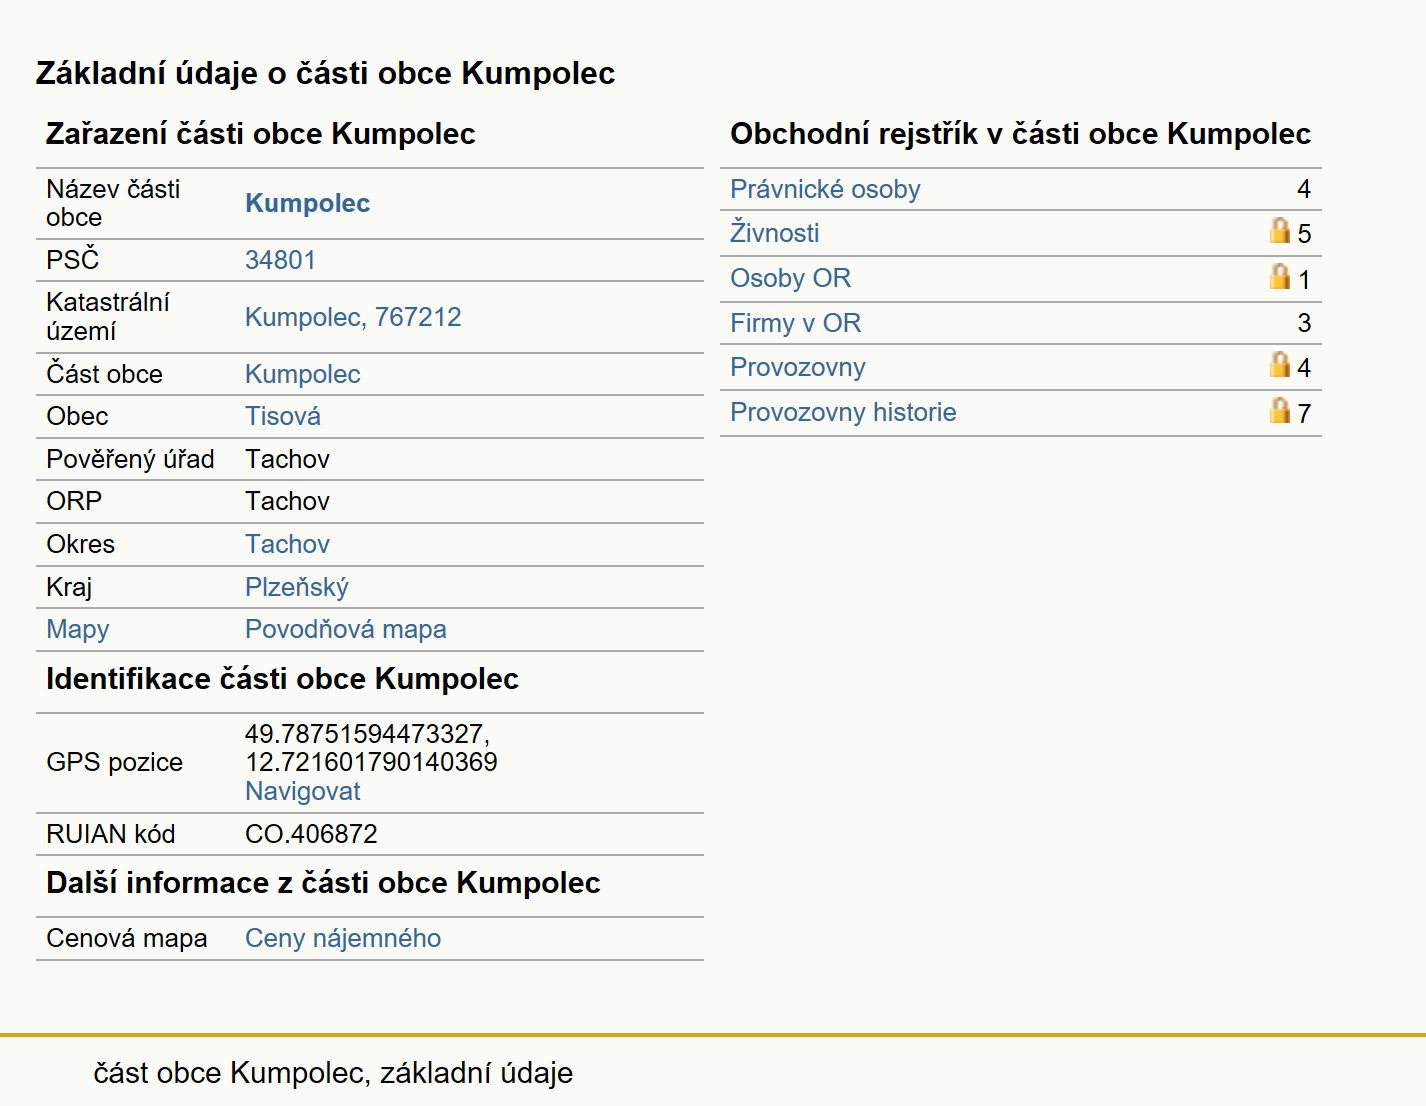Click Navigovat under GPS coordinates
1426x1106 pixels.
click(x=302, y=791)
